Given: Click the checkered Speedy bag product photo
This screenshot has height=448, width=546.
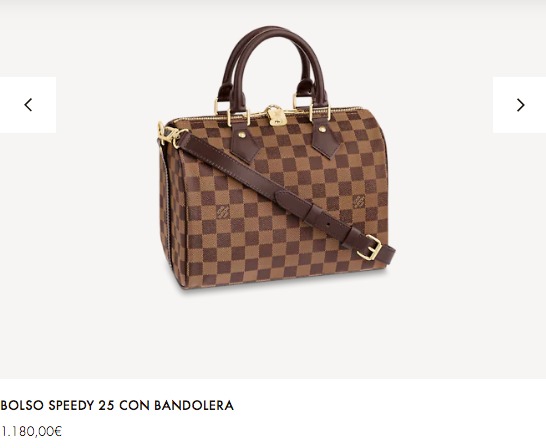Looking at the screenshot, I should tap(276, 158).
